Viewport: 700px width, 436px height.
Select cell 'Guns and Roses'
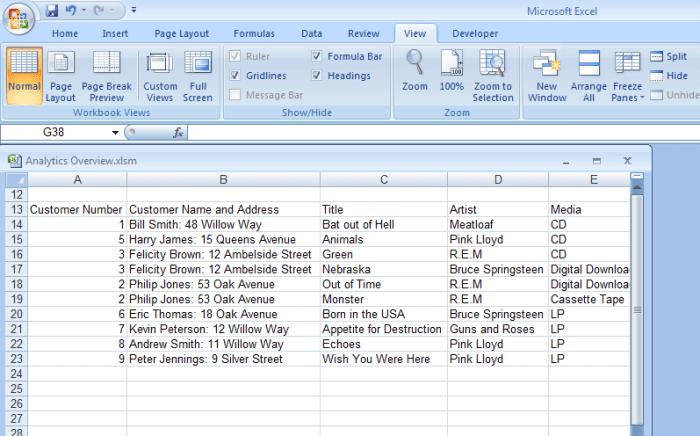point(498,329)
